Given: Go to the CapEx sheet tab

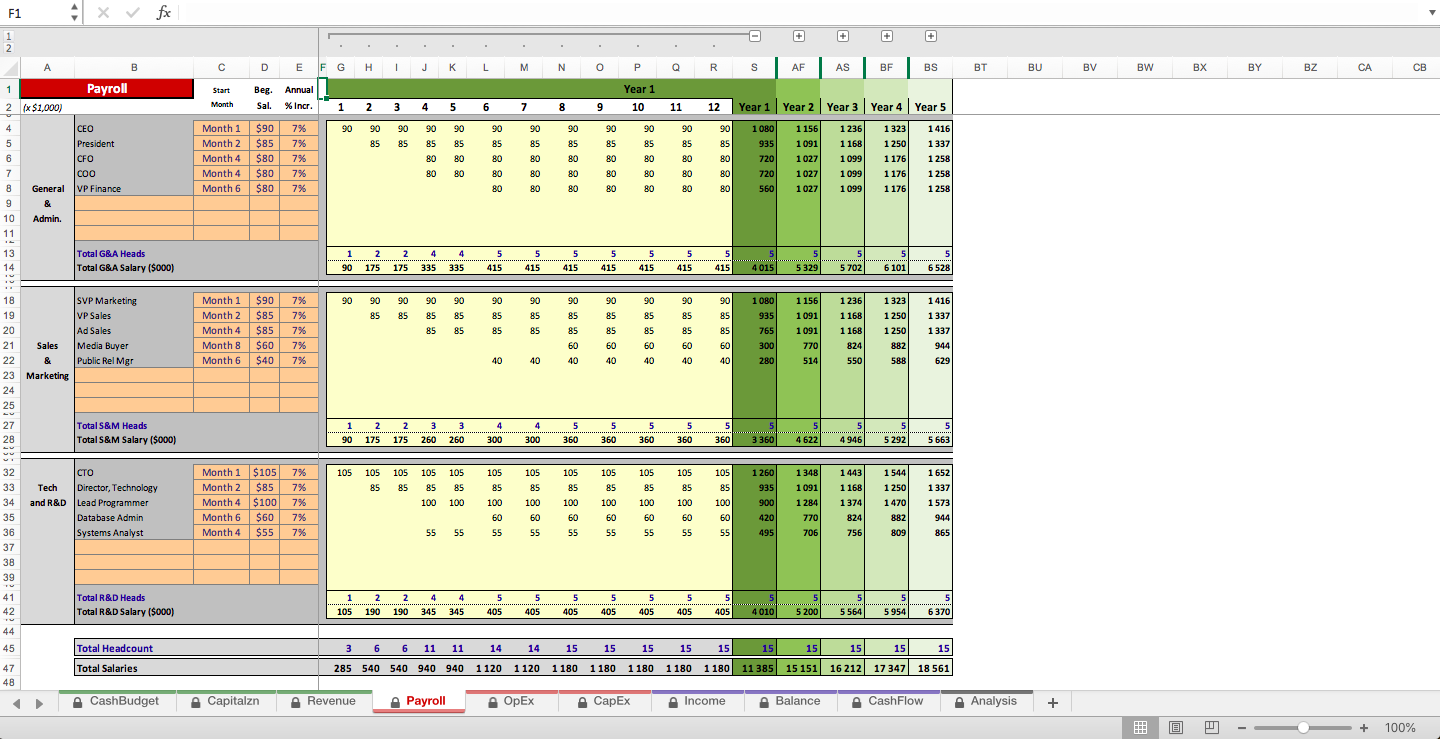Looking at the screenshot, I should click(x=605, y=701).
